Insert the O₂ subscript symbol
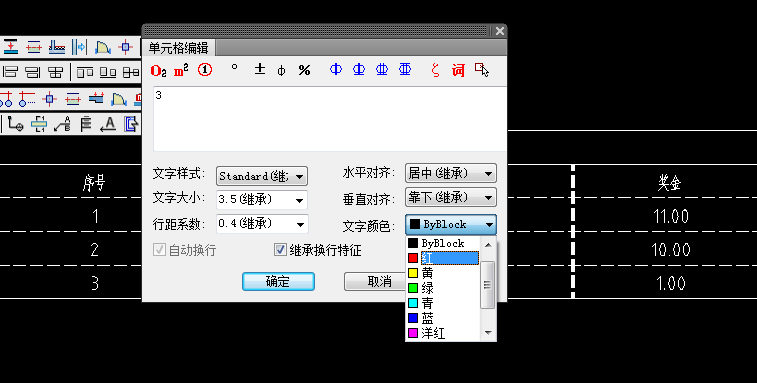757x383 pixels. click(158, 71)
